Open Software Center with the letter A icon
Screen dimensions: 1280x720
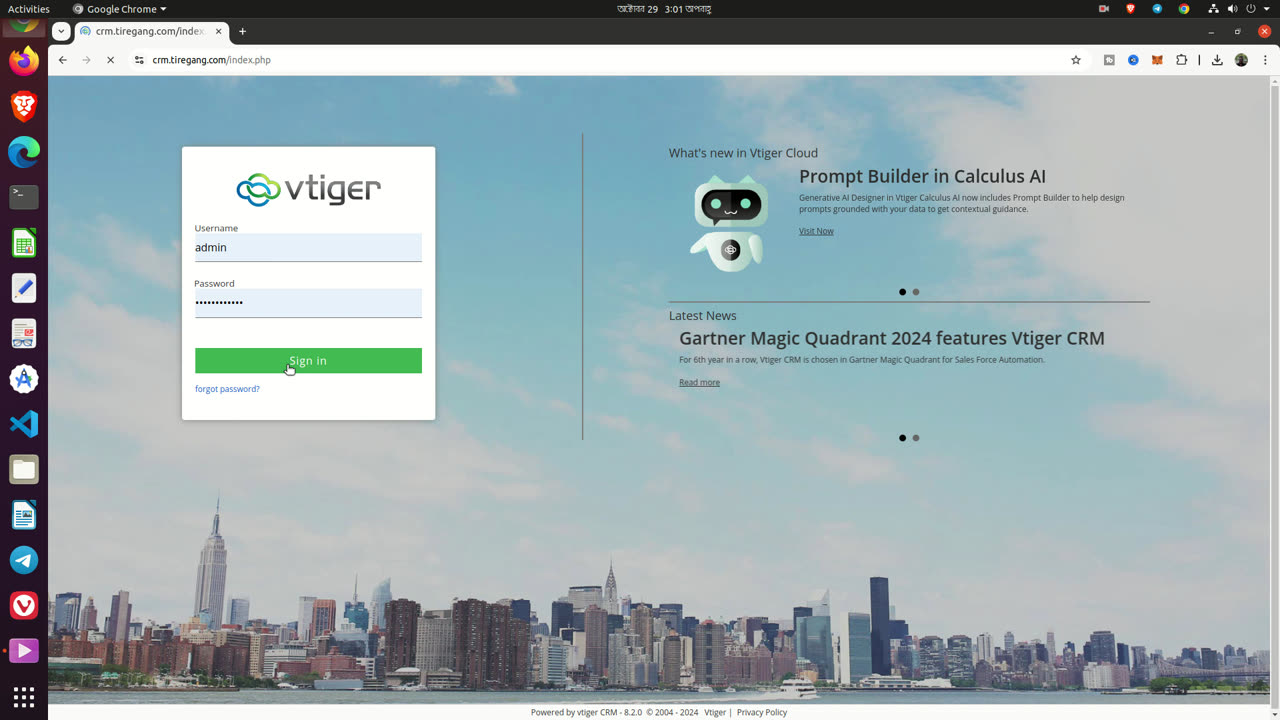point(24,379)
